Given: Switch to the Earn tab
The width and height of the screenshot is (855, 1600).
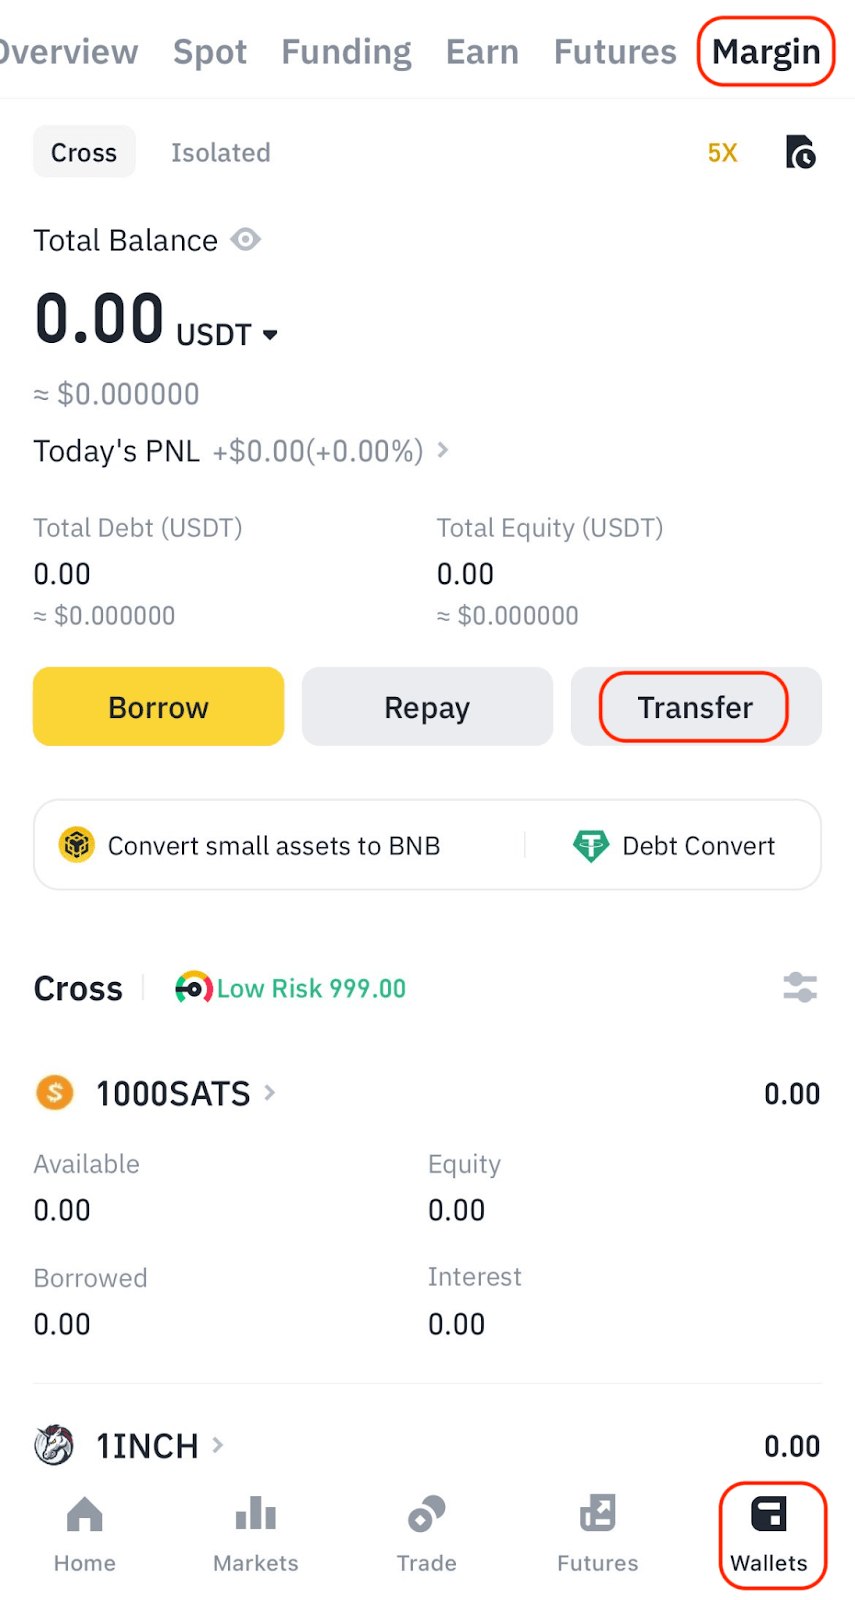Looking at the screenshot, I should [482, 52].
